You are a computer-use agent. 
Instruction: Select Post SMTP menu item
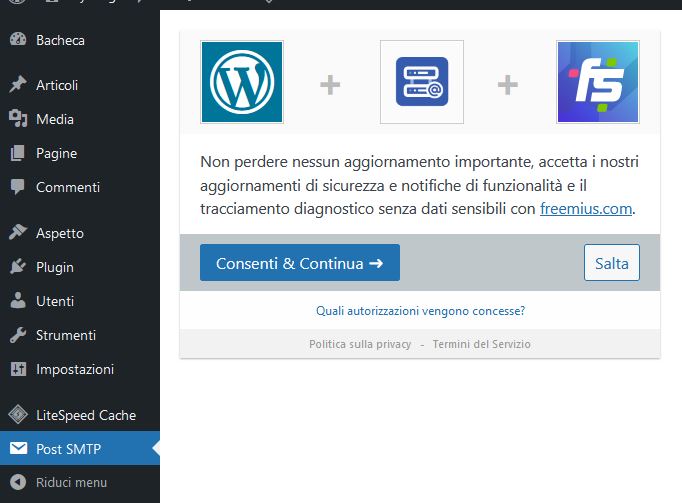pos(80,448)
